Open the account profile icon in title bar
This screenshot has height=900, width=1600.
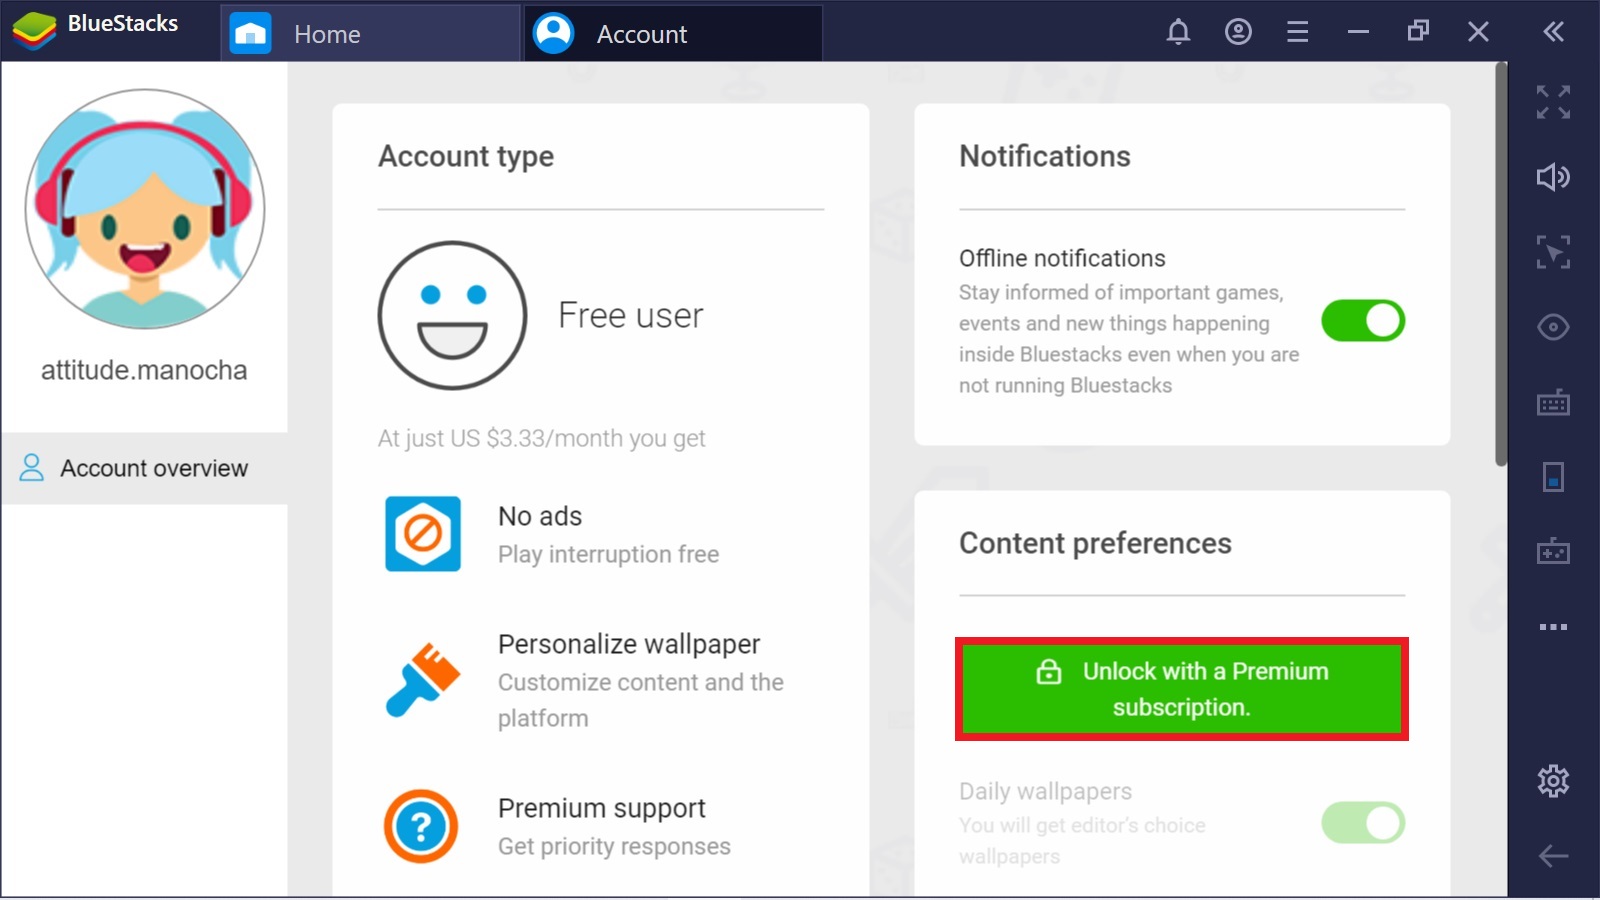[1238, 32]
